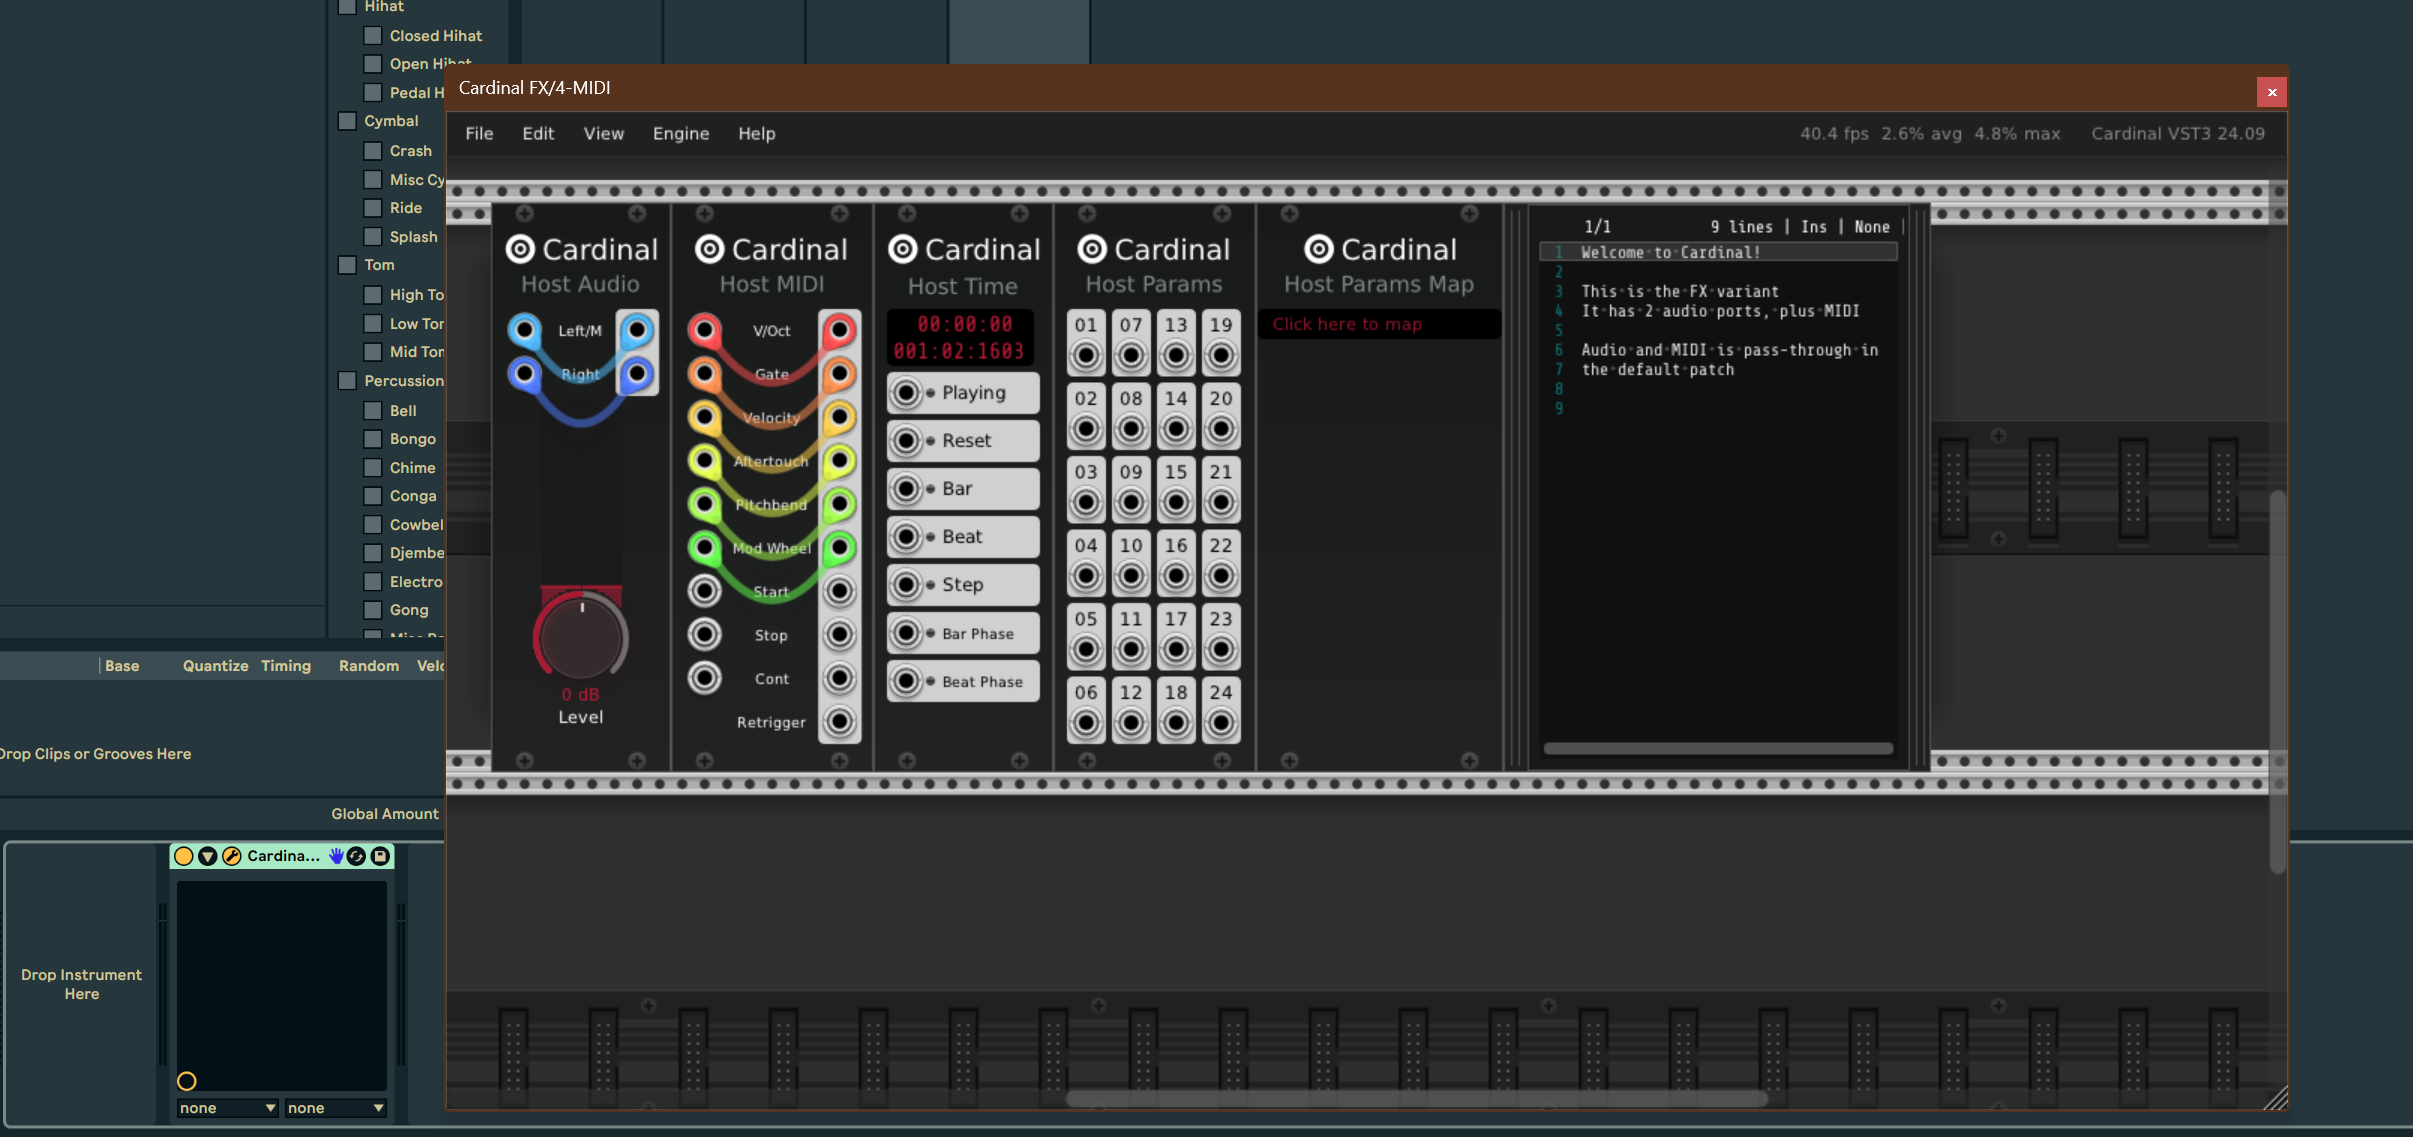Click Host MIDI Velocity yellow right port
The height and width of the screenshot is (1137, 2413).
(840, 417)
